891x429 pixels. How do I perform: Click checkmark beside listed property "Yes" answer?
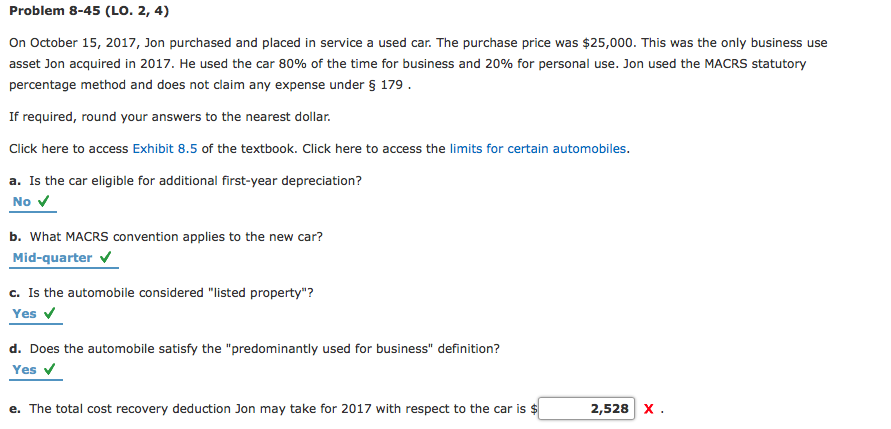click(x=49, y=314)
